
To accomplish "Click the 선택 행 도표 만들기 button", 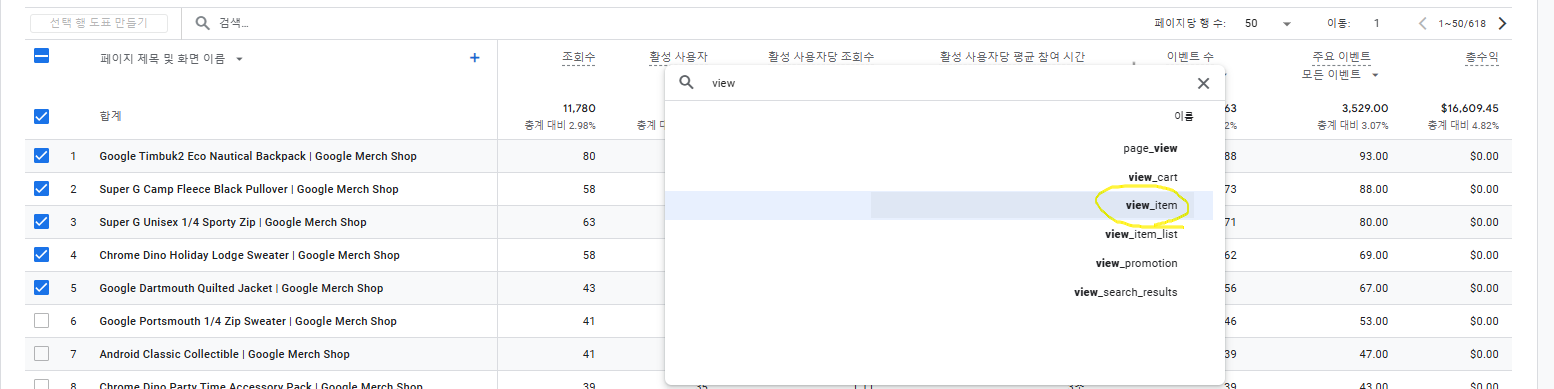I will pos(98,23).
